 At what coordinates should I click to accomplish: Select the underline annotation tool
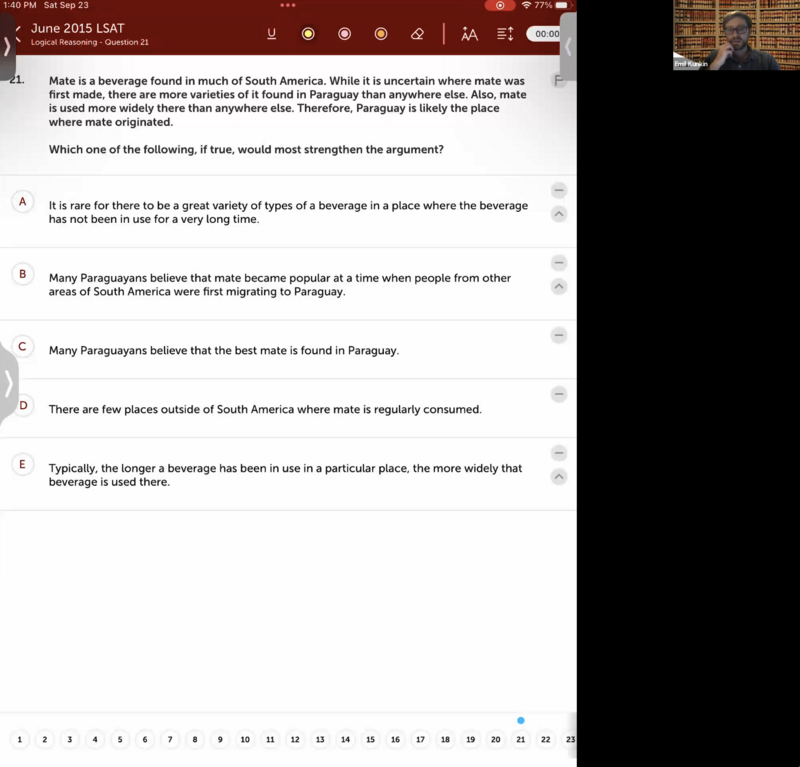(272, 34)
